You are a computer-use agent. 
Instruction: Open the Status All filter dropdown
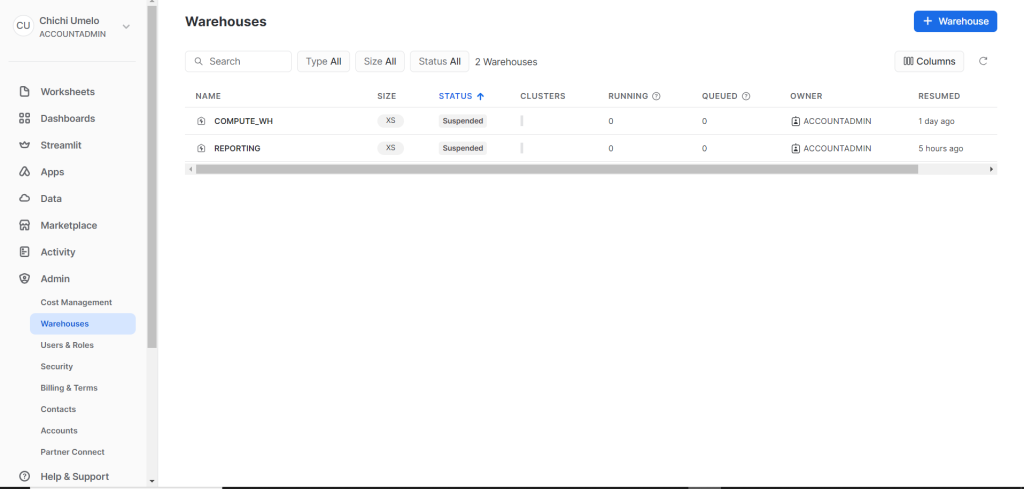pyautogui.click(x=439, y=61)
